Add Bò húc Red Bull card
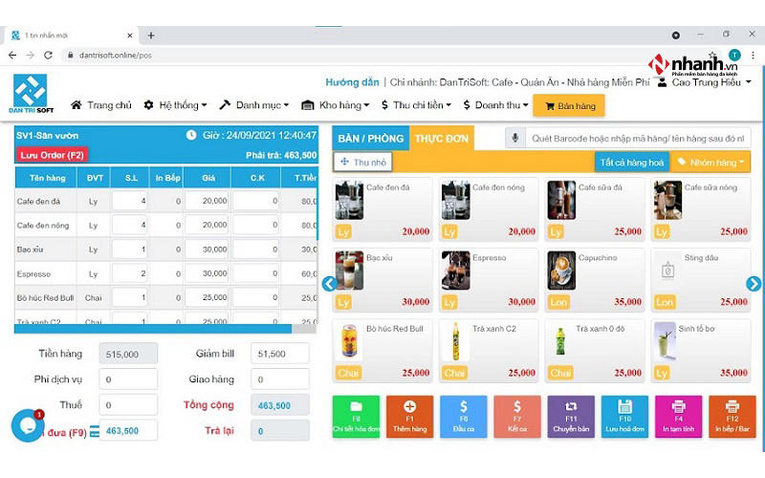The image size is (765, 478). coord(382,351)
